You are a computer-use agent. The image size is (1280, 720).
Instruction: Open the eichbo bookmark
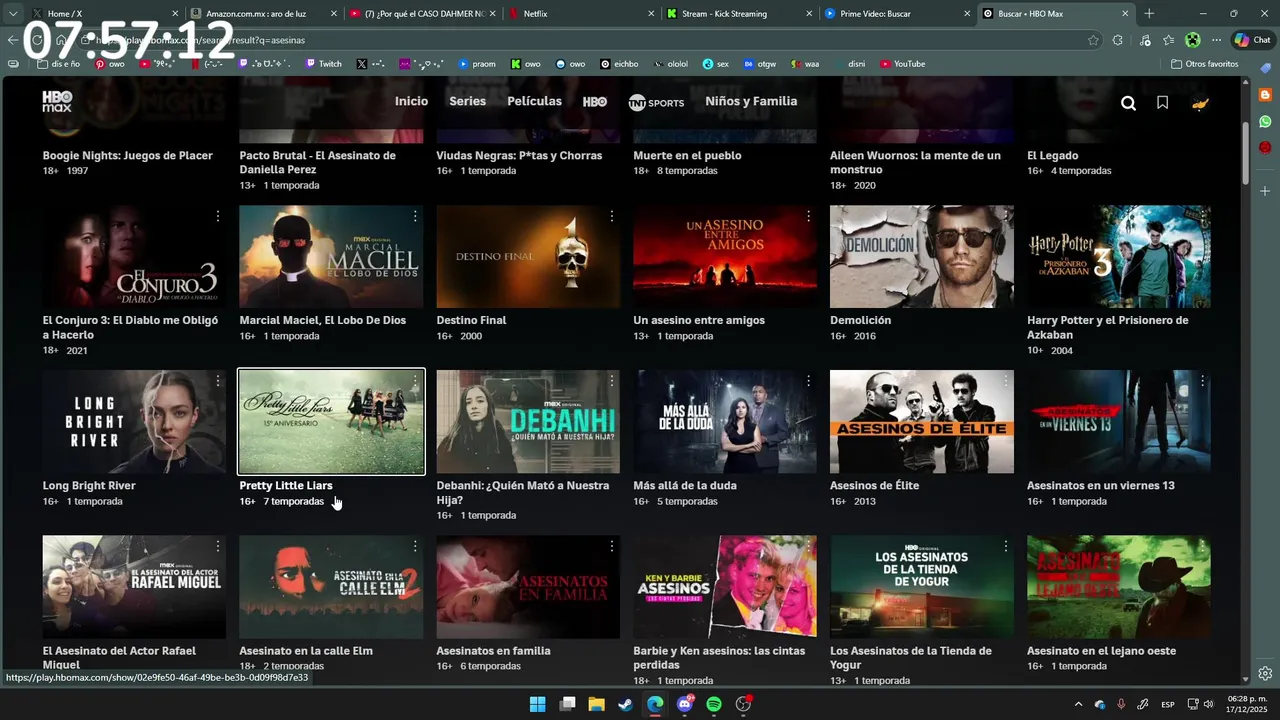point(619,64)
